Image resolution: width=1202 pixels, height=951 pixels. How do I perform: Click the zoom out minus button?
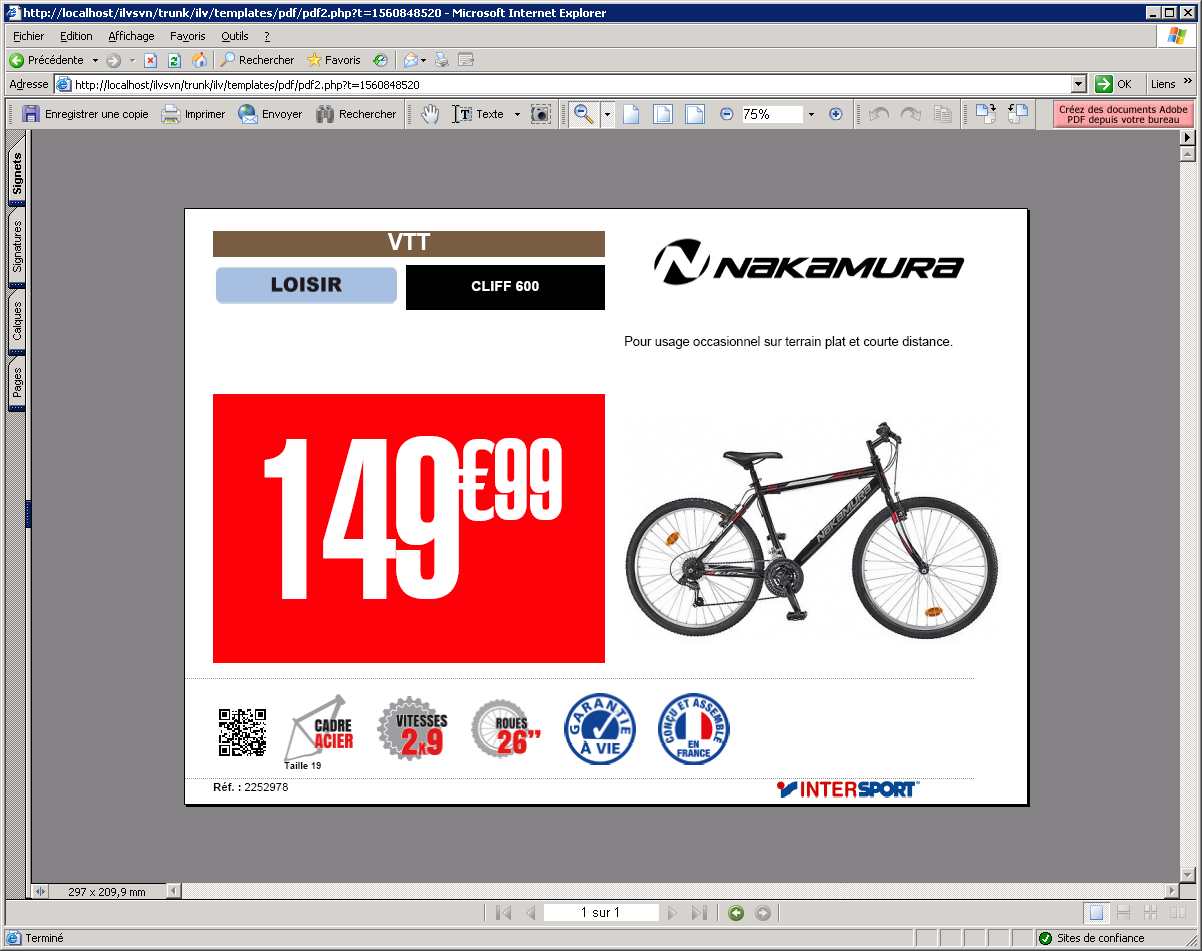point(727,114)
